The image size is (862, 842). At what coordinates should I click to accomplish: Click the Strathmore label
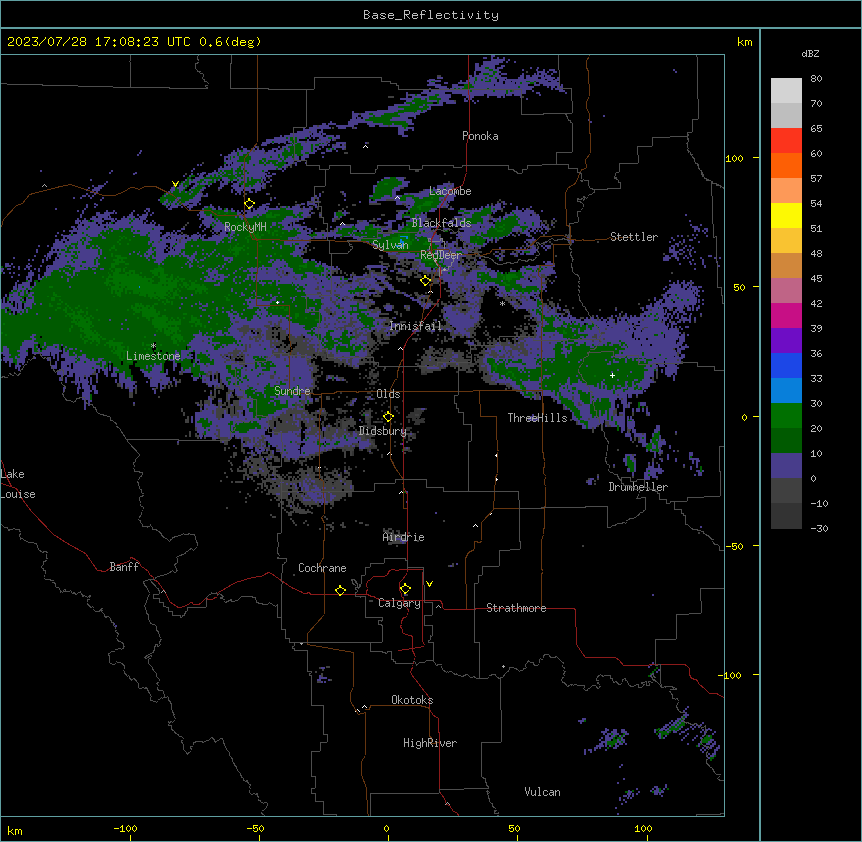pos(516,608)
